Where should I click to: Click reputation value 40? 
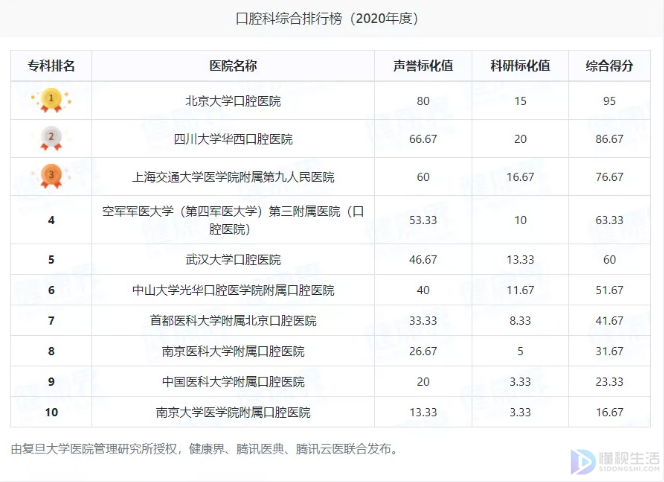tap(423, 290)
